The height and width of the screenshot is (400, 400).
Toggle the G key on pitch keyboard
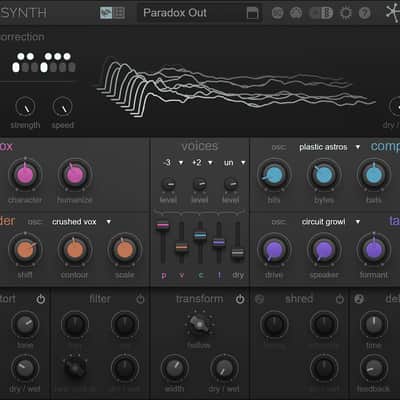[53, 67]
